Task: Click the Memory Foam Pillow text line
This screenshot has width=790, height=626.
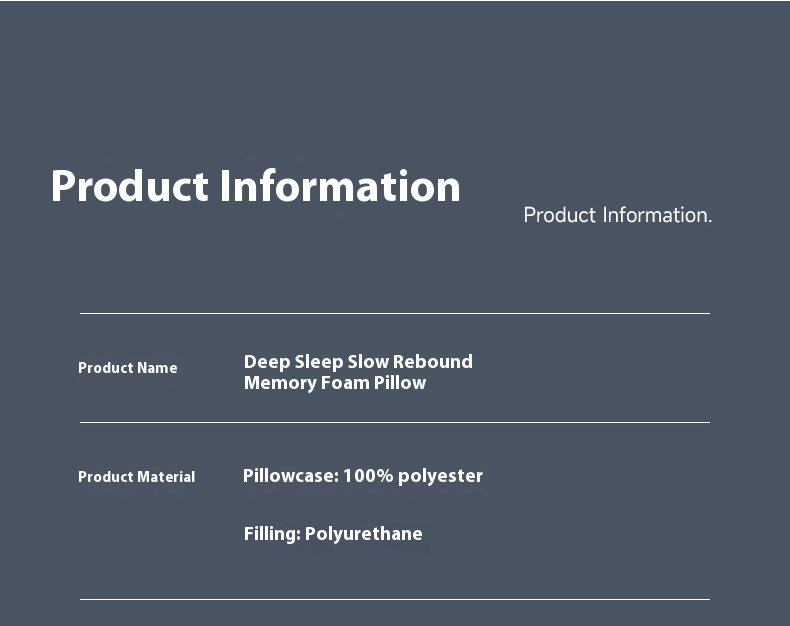Action: [x=335, y=383]
